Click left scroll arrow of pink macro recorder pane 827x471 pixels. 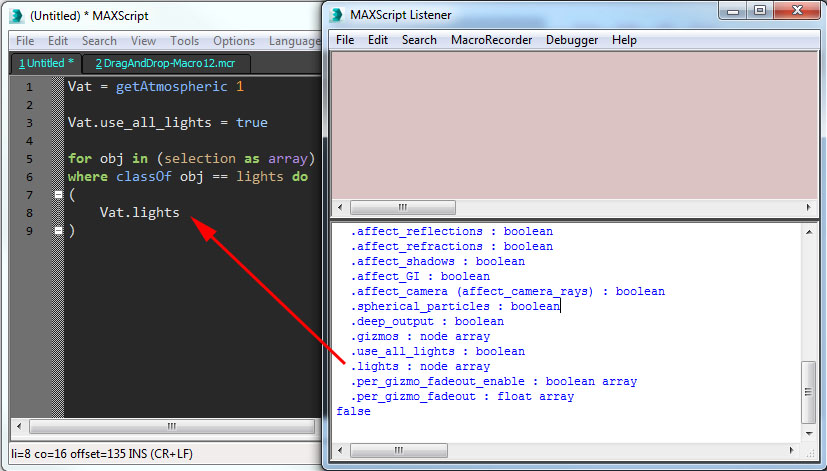point(338,208)
